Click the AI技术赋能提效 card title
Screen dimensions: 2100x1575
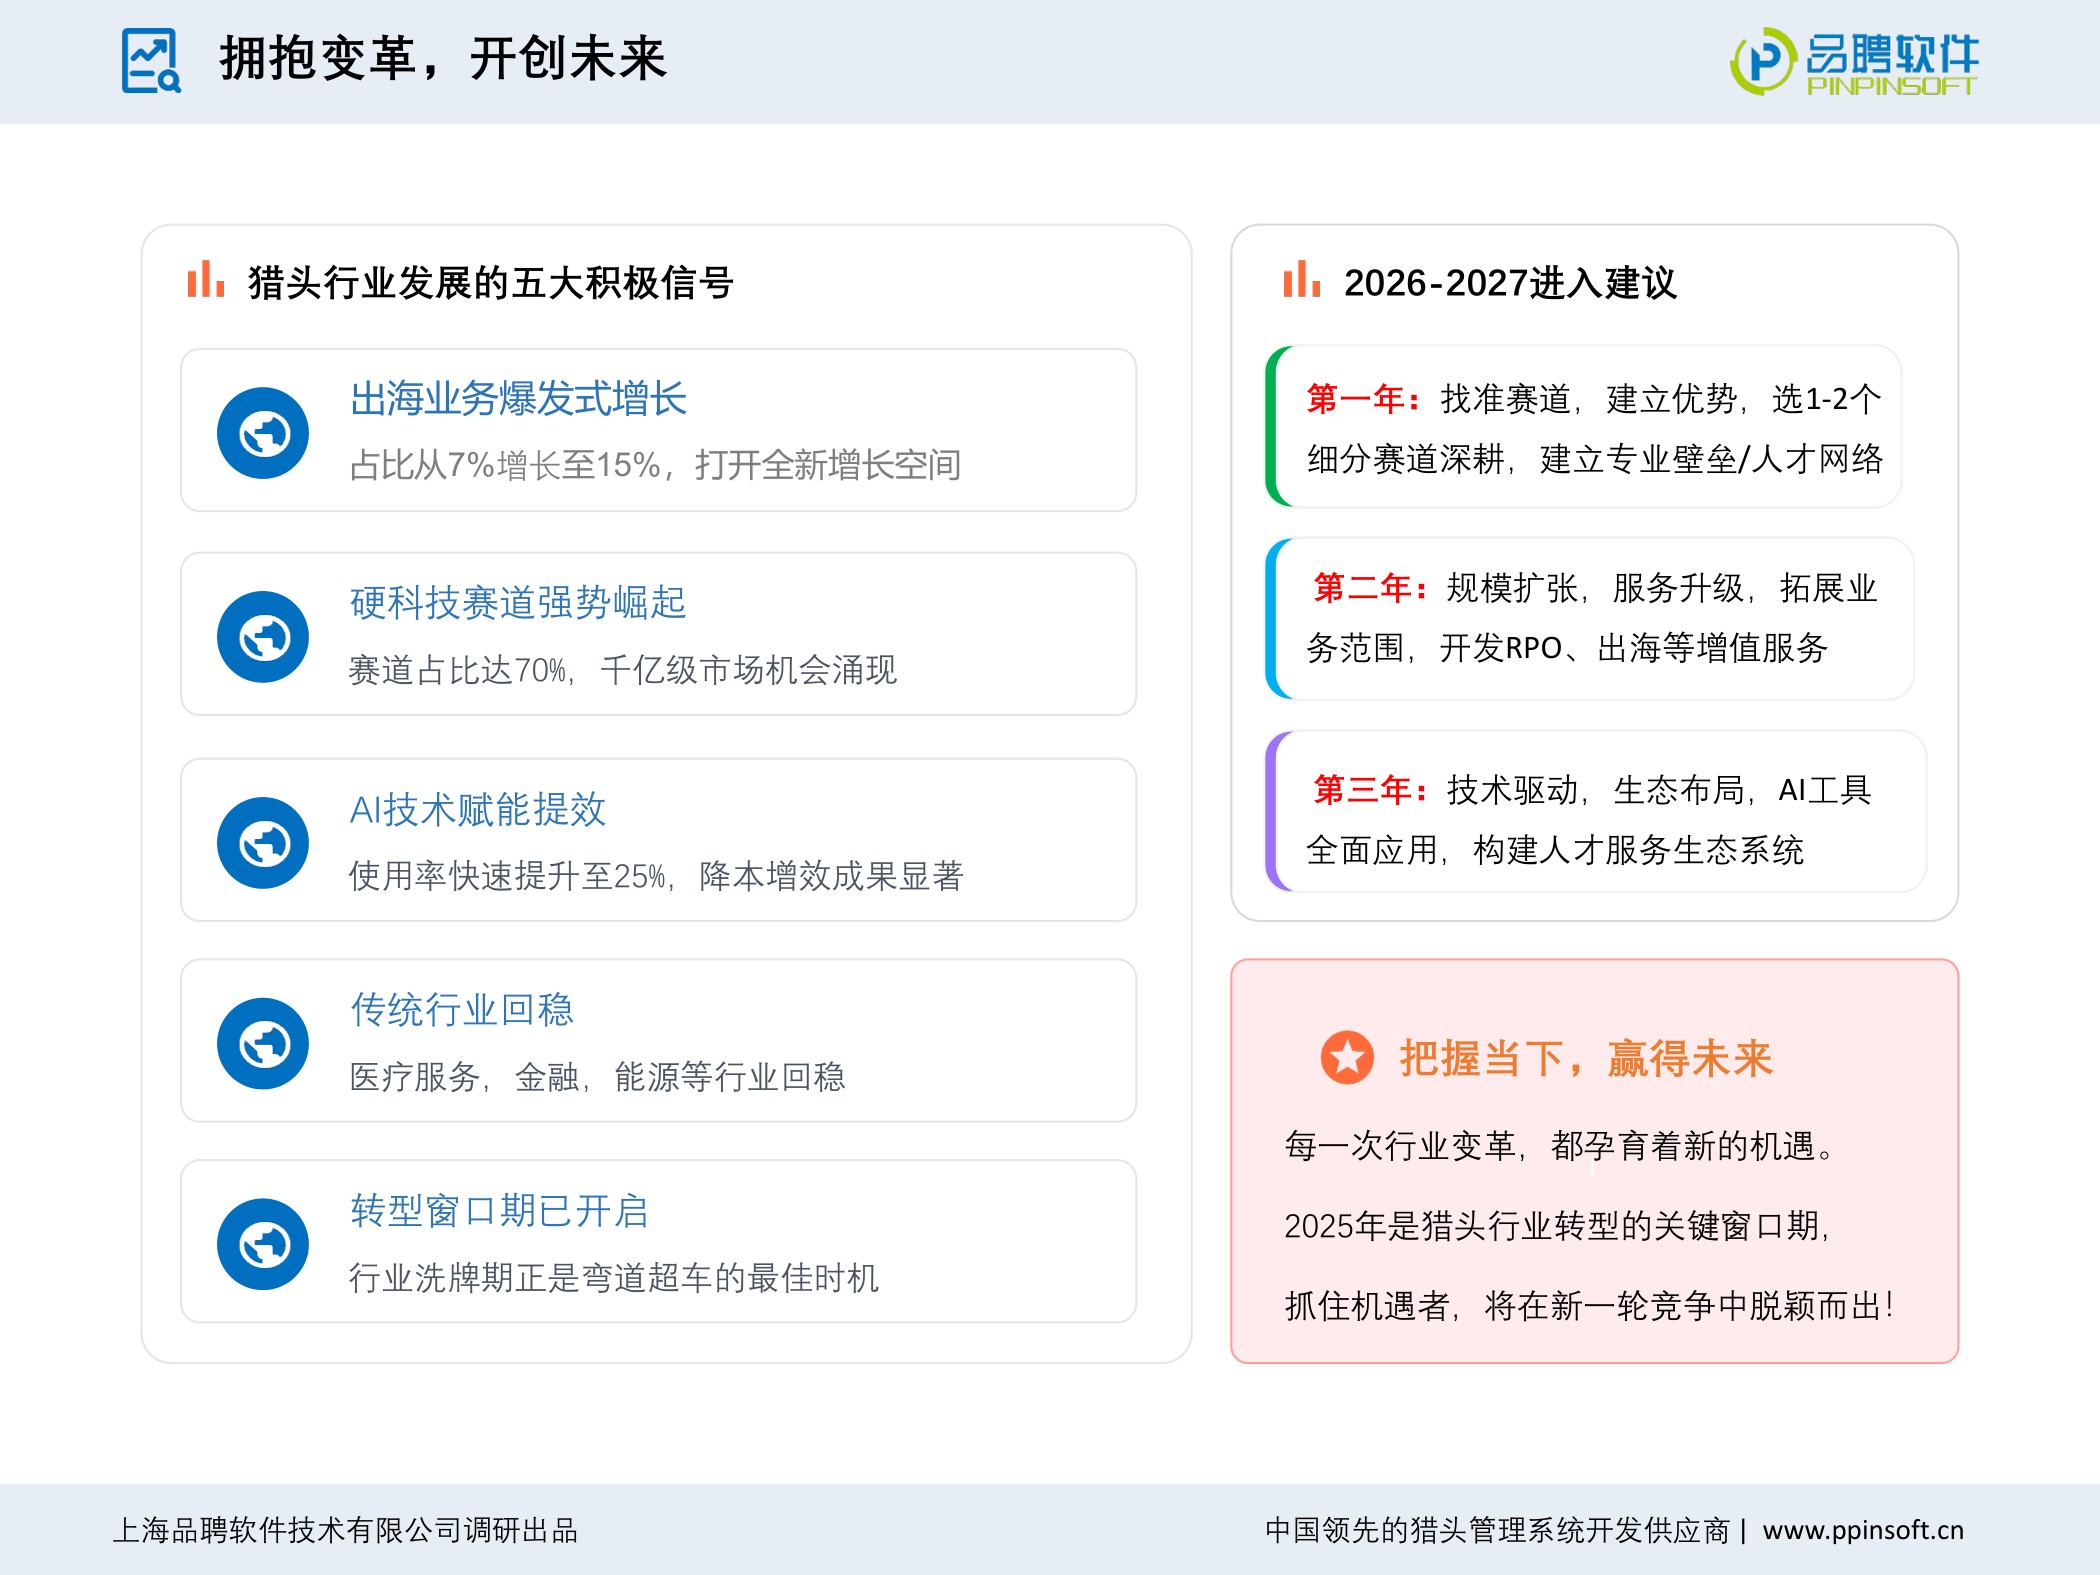(478, 809)
